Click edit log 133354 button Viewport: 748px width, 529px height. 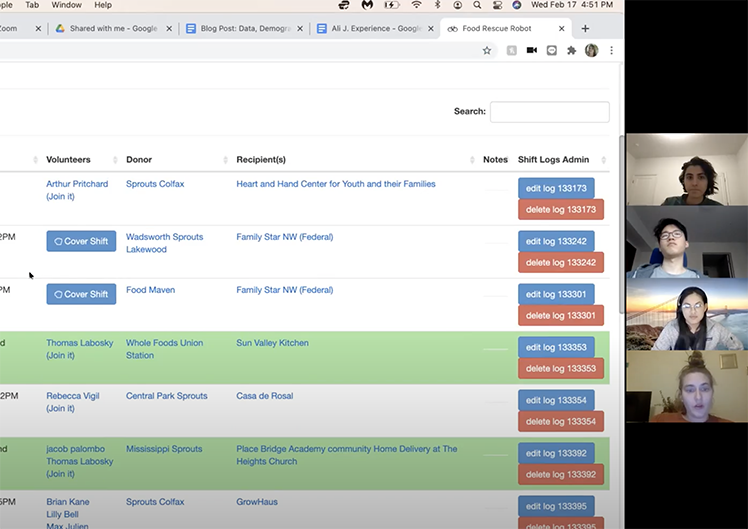pyautogui.click(x=556, y=400)
